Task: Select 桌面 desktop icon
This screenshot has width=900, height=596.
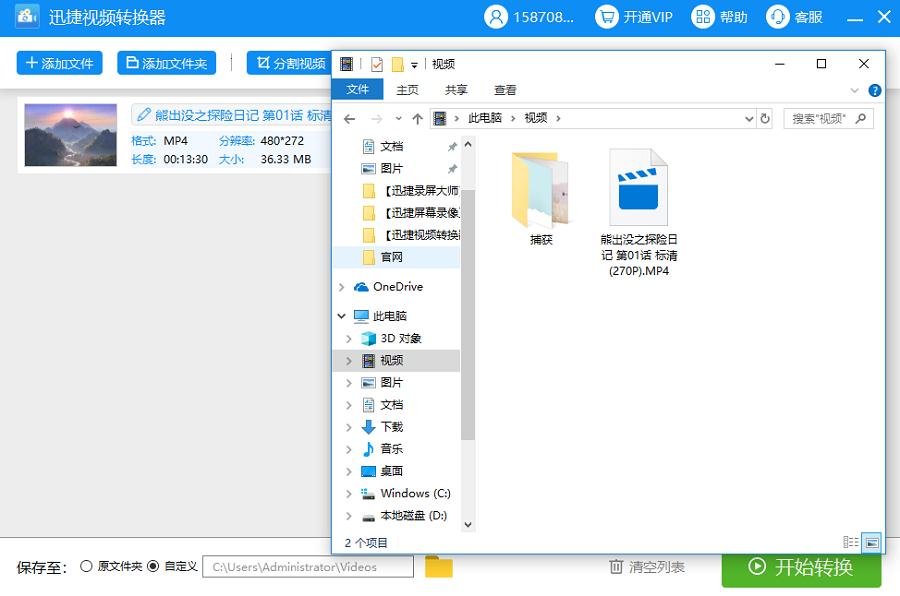Action: tap(368, 471)
